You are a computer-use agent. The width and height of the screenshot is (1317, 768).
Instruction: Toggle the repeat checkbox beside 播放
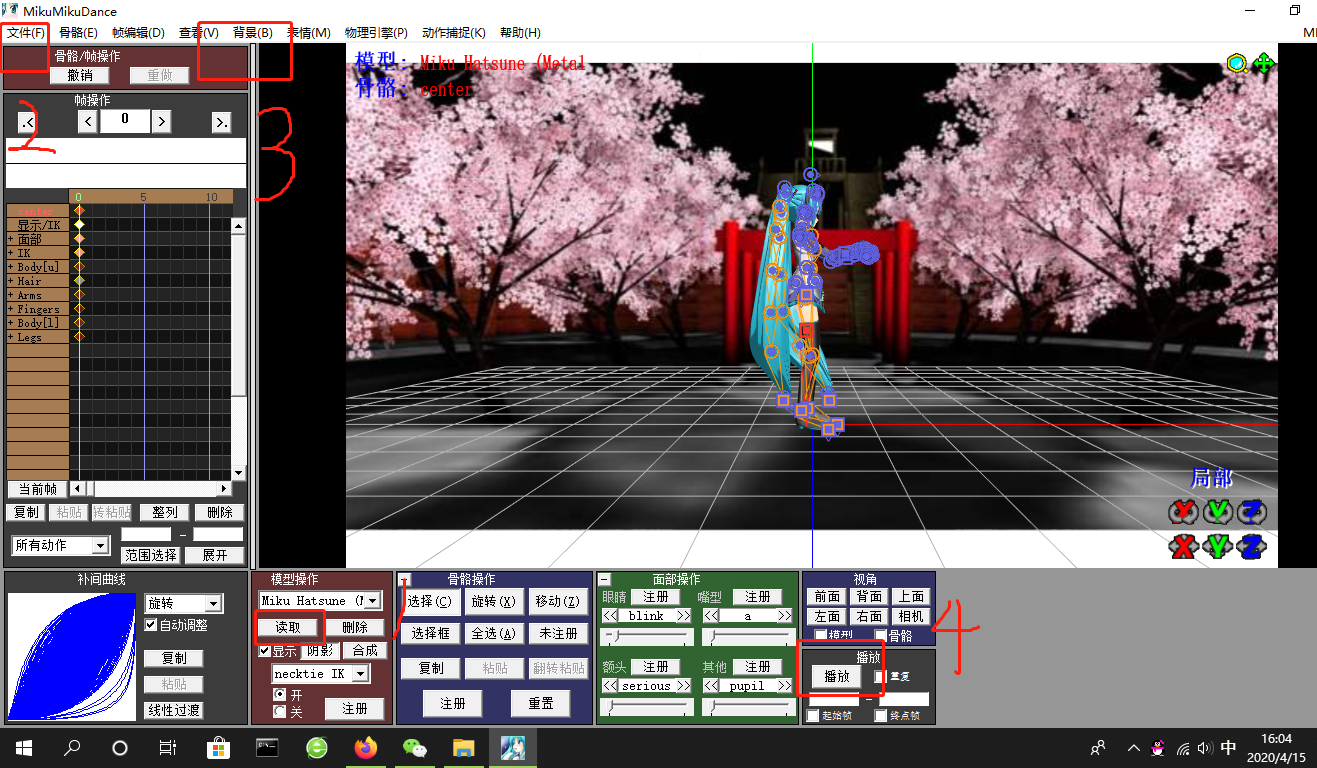879,677
